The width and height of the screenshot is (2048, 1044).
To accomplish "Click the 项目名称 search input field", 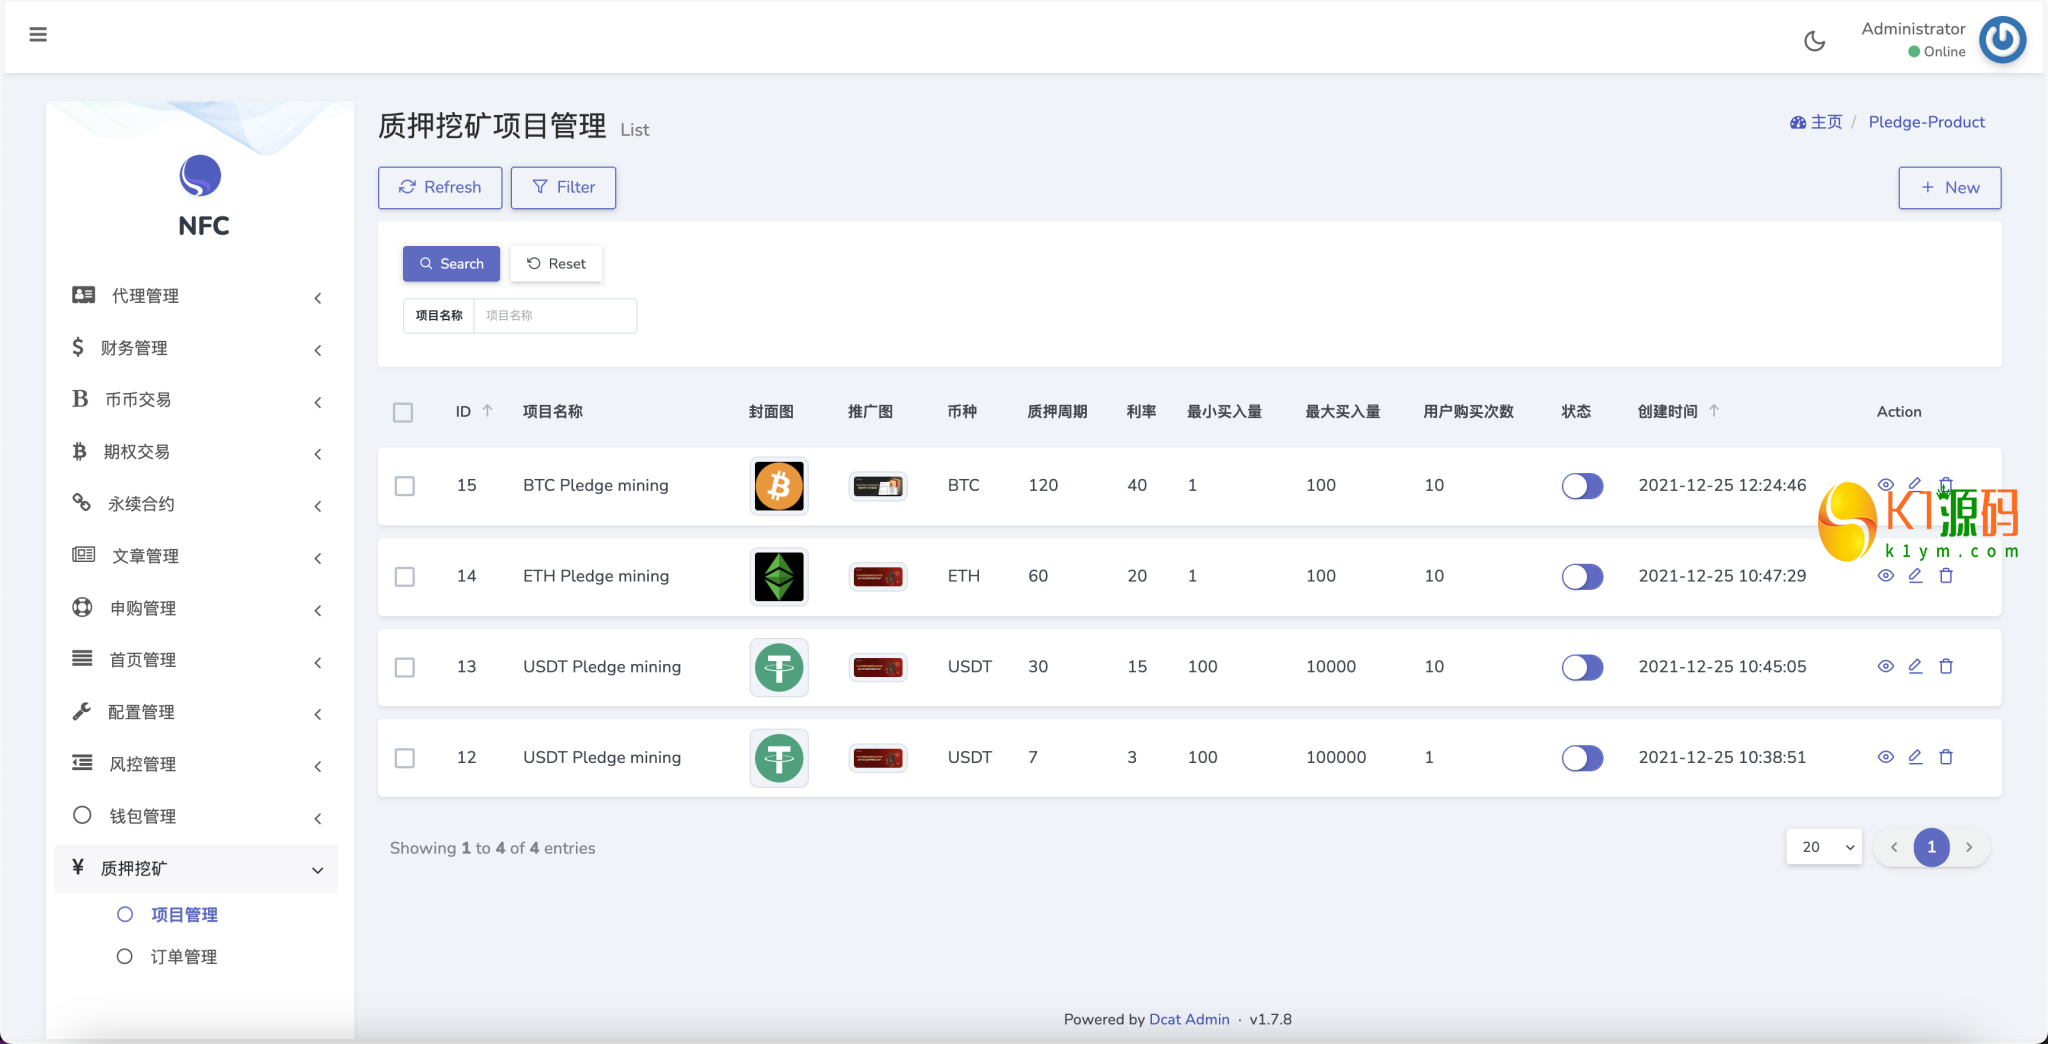I will [554, 316].
